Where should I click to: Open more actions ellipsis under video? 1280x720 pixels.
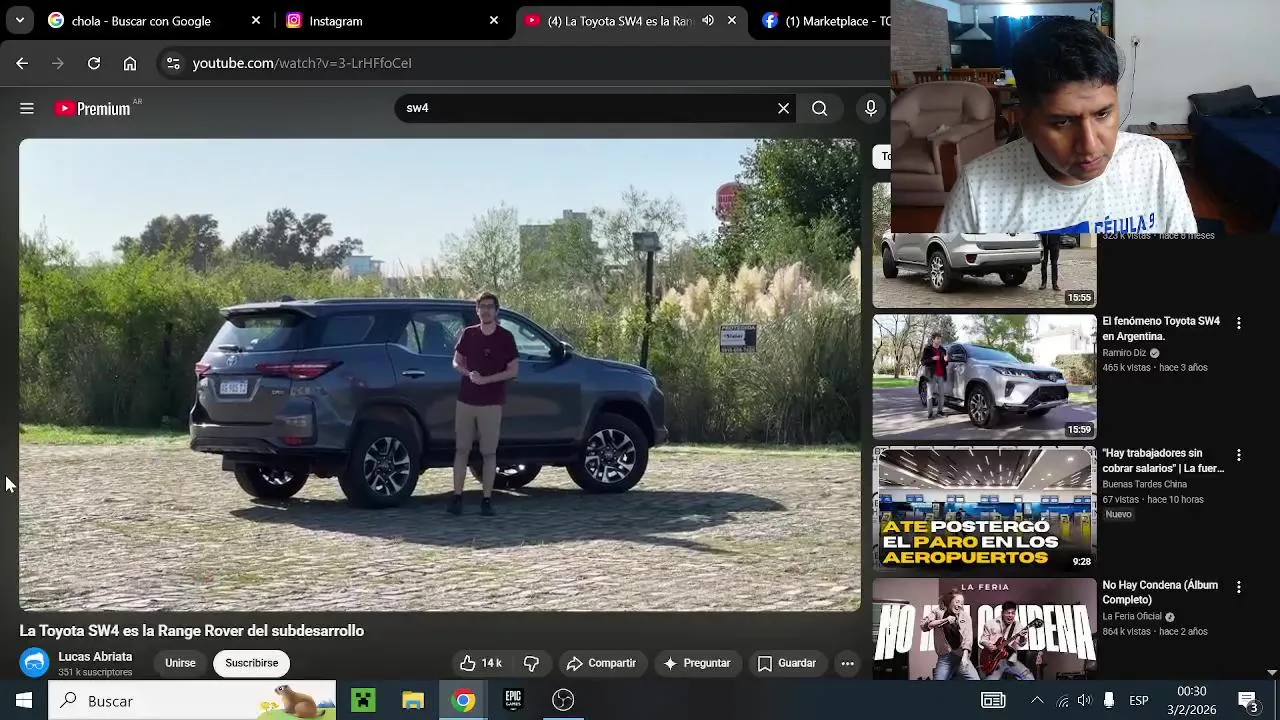coord(847,663)
